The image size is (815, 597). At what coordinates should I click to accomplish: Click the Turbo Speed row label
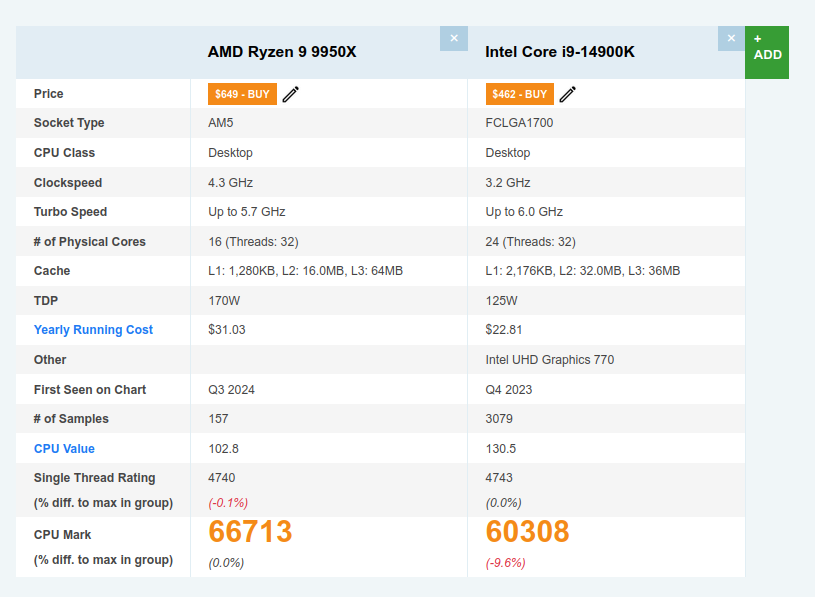[71, 212]
